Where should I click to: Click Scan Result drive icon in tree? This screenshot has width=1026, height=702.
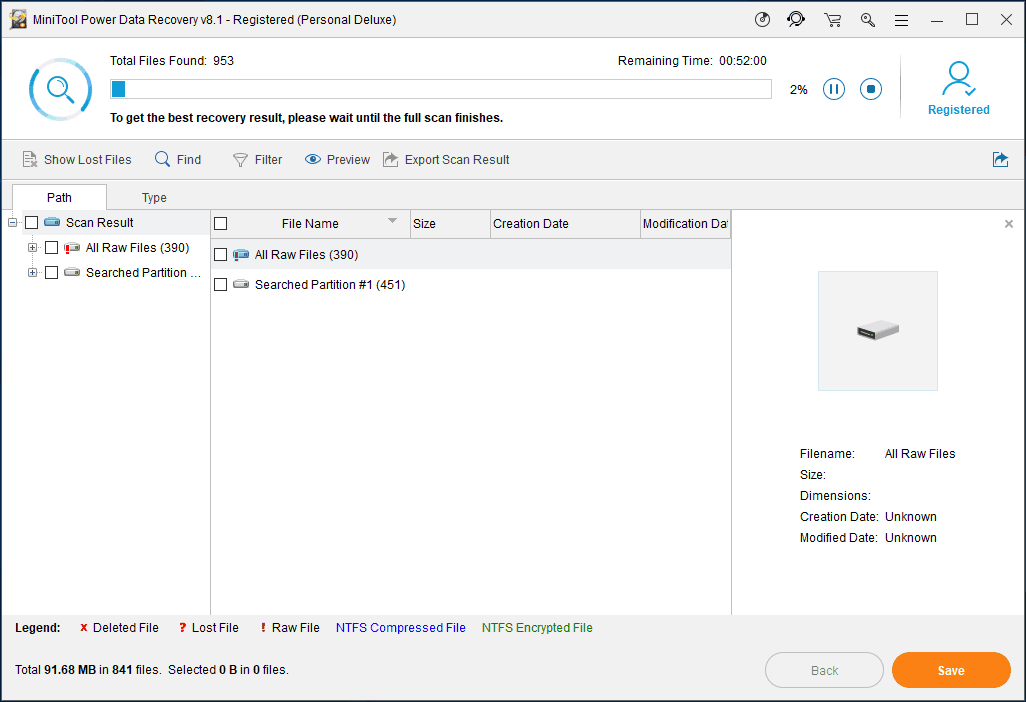[52, 222]
